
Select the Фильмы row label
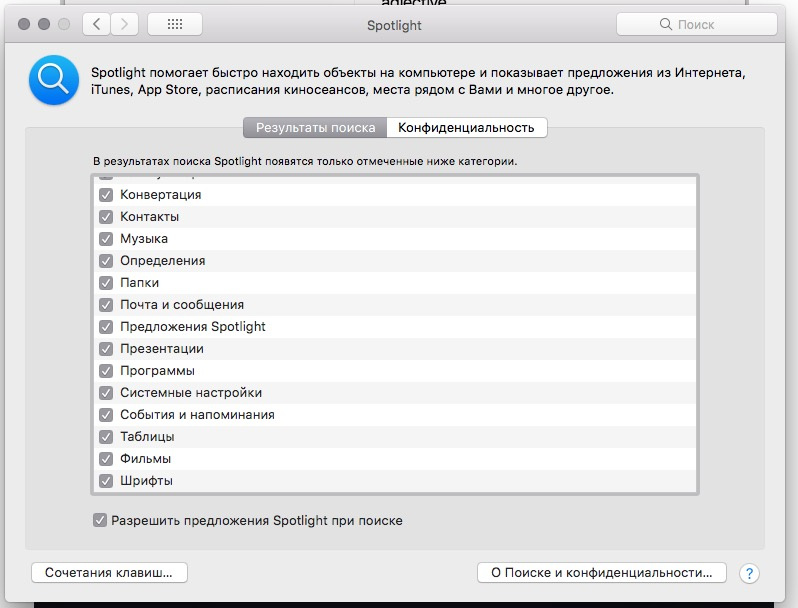click(x=145, y=459)
